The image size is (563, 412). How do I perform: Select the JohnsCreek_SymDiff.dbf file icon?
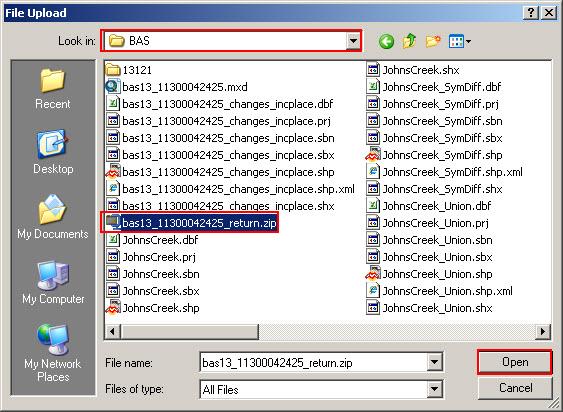(373, 87)
